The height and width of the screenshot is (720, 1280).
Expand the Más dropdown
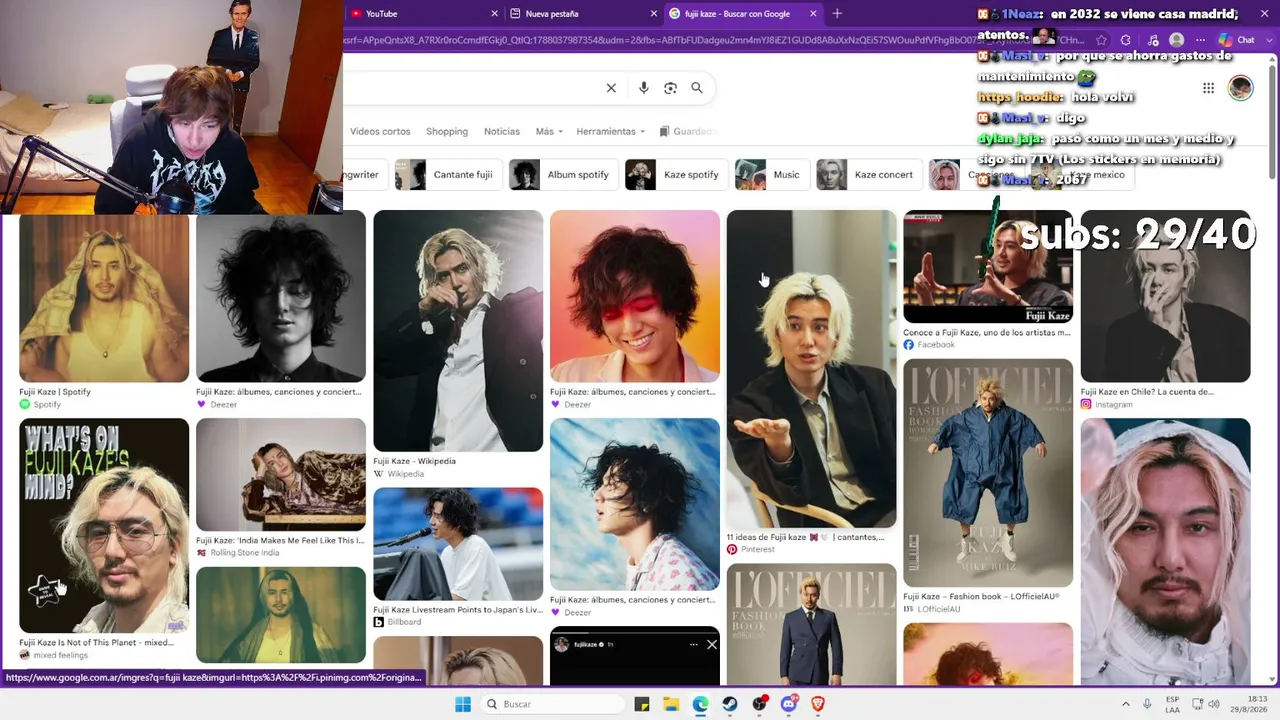[x=549, y=131]
